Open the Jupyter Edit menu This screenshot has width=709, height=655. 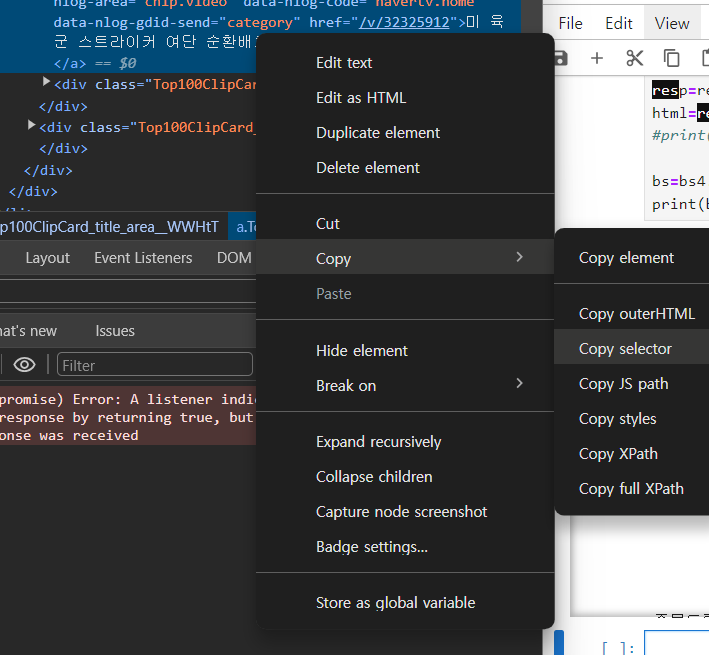click(x=619, y=24)
